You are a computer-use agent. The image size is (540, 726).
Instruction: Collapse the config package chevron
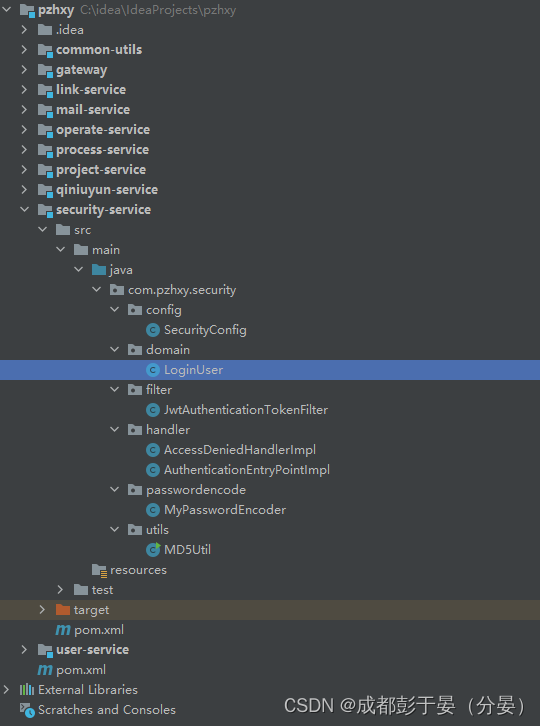click(x=115, y=309)
